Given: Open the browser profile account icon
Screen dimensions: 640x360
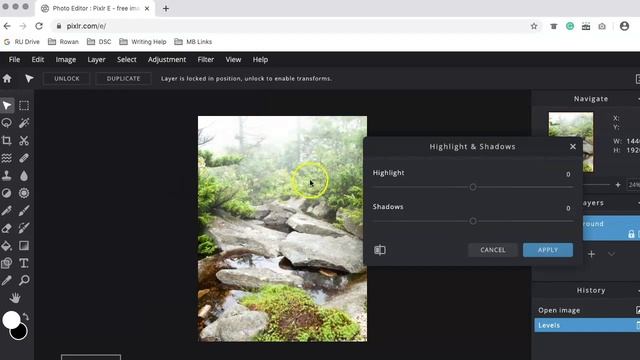Looking at the screenshot, I should tap(624, 26).
